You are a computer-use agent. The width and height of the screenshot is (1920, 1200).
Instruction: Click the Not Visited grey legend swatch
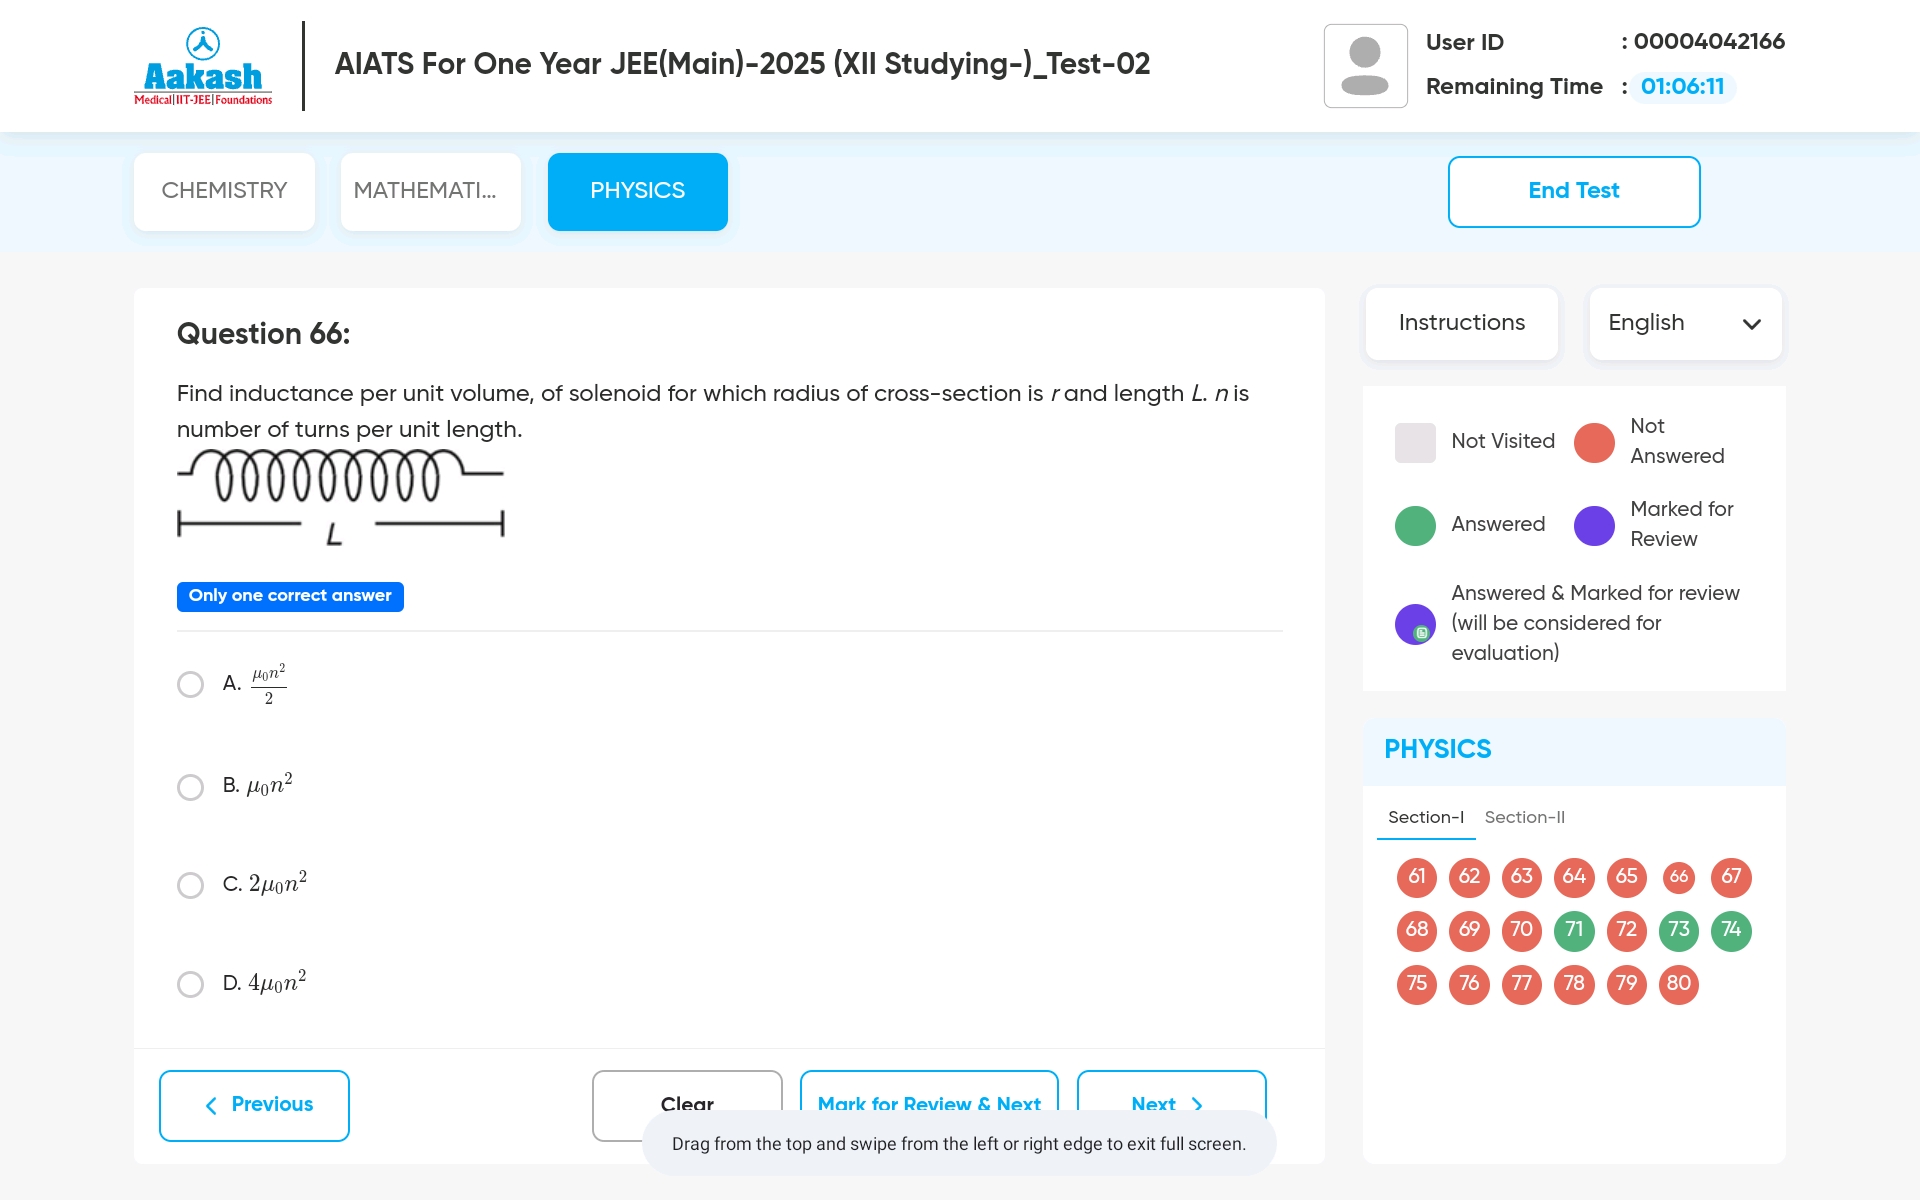pyautogui.click(x=1415, y=442)
